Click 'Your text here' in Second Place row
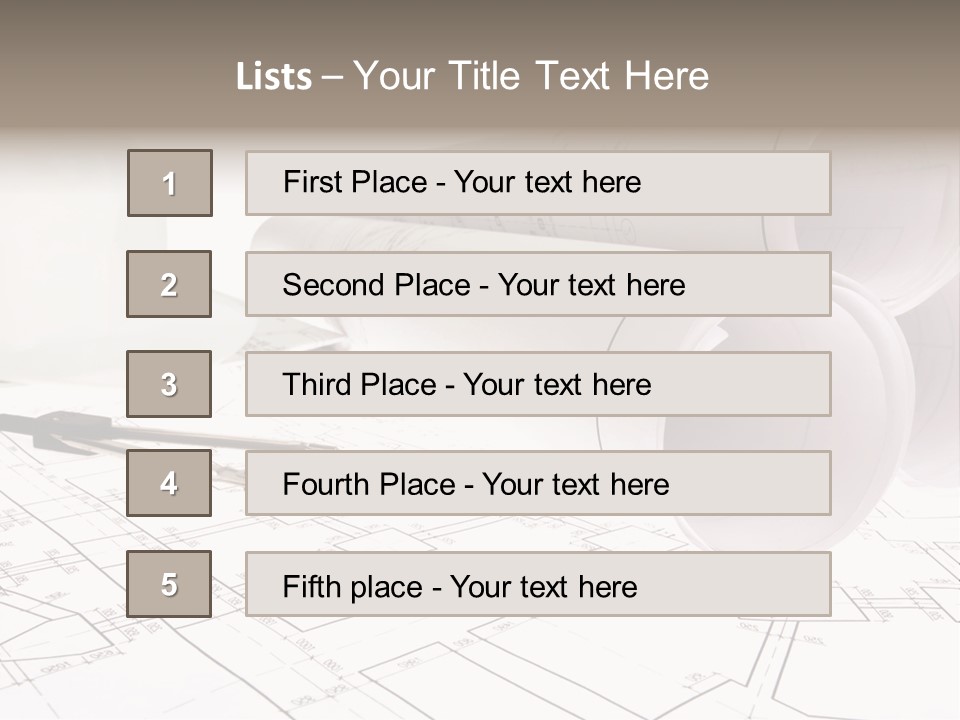This screenshot has width=960, height=720. point(591,285)
